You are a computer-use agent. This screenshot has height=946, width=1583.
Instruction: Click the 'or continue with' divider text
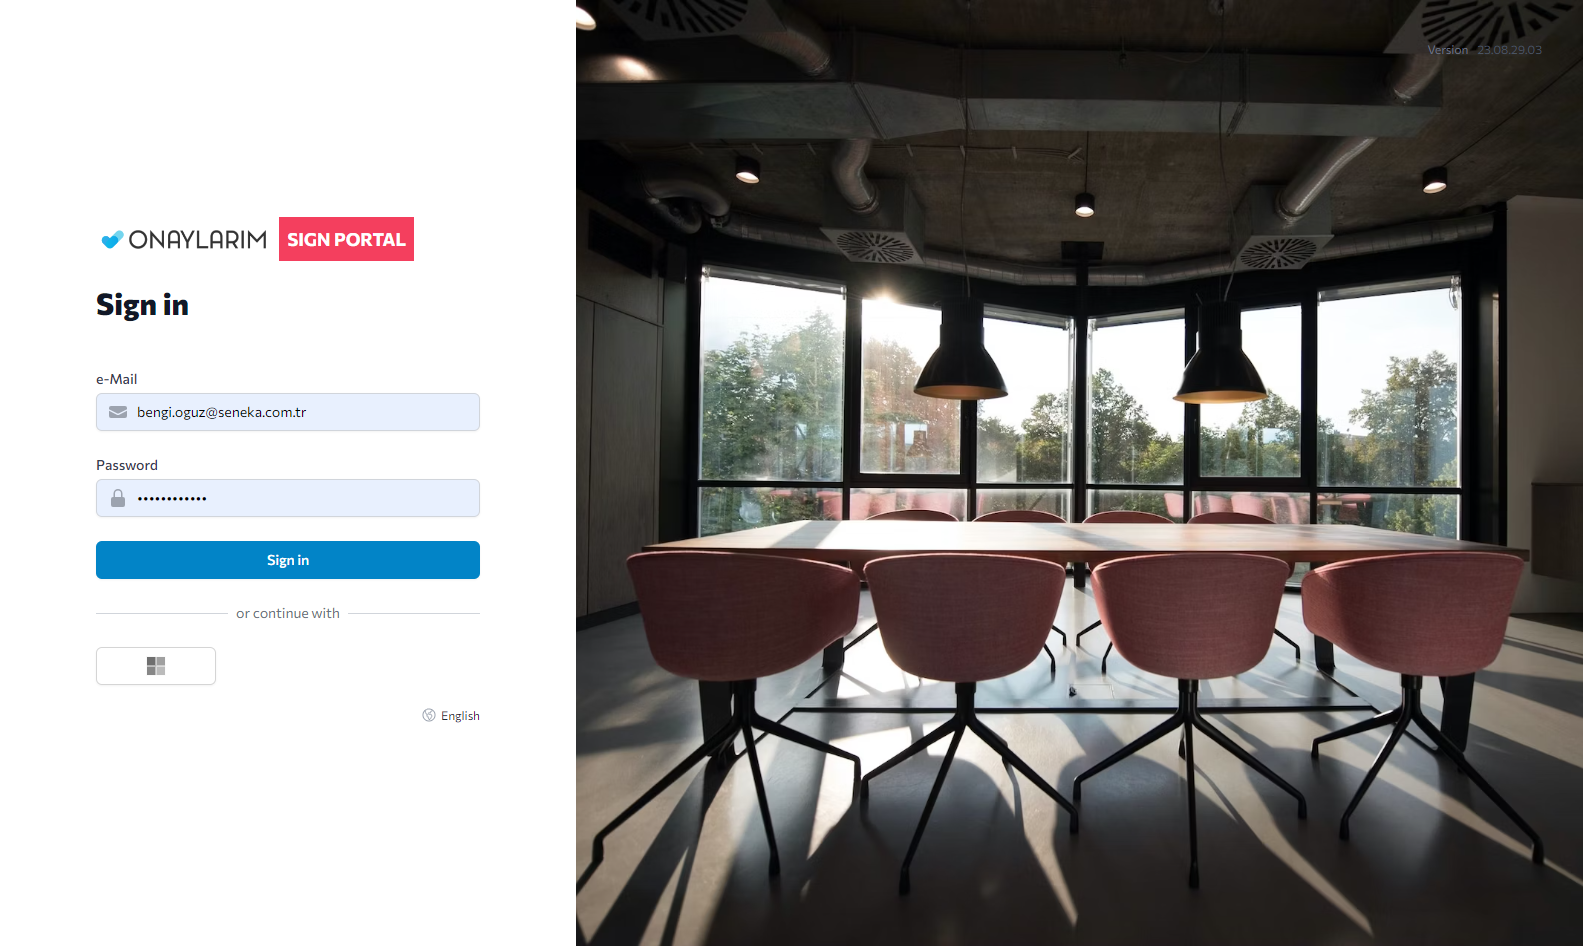[288, 613]
